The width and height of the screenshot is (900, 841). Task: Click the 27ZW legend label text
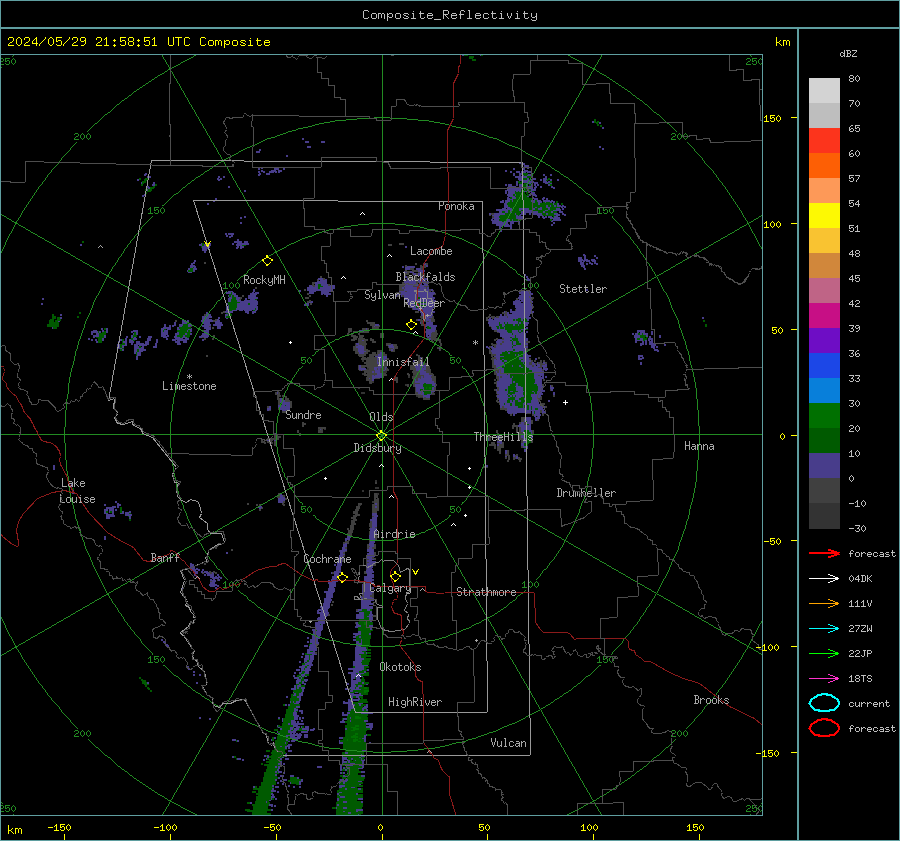[860, 629]
